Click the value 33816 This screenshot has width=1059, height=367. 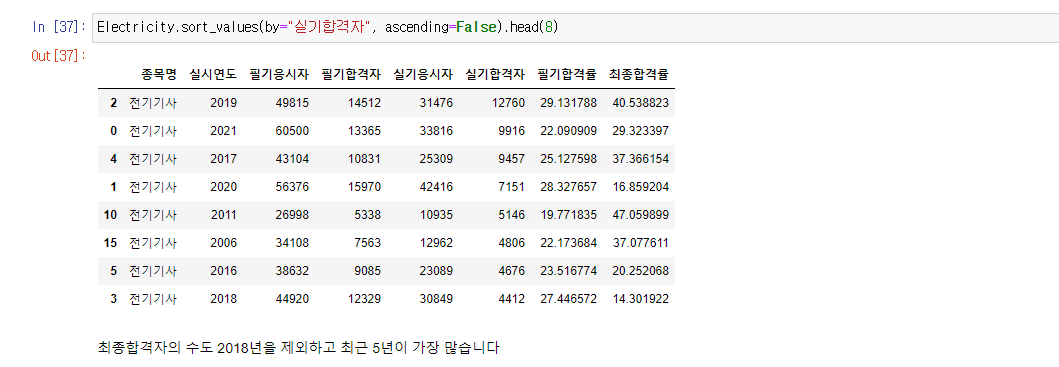tap(436, 130)
